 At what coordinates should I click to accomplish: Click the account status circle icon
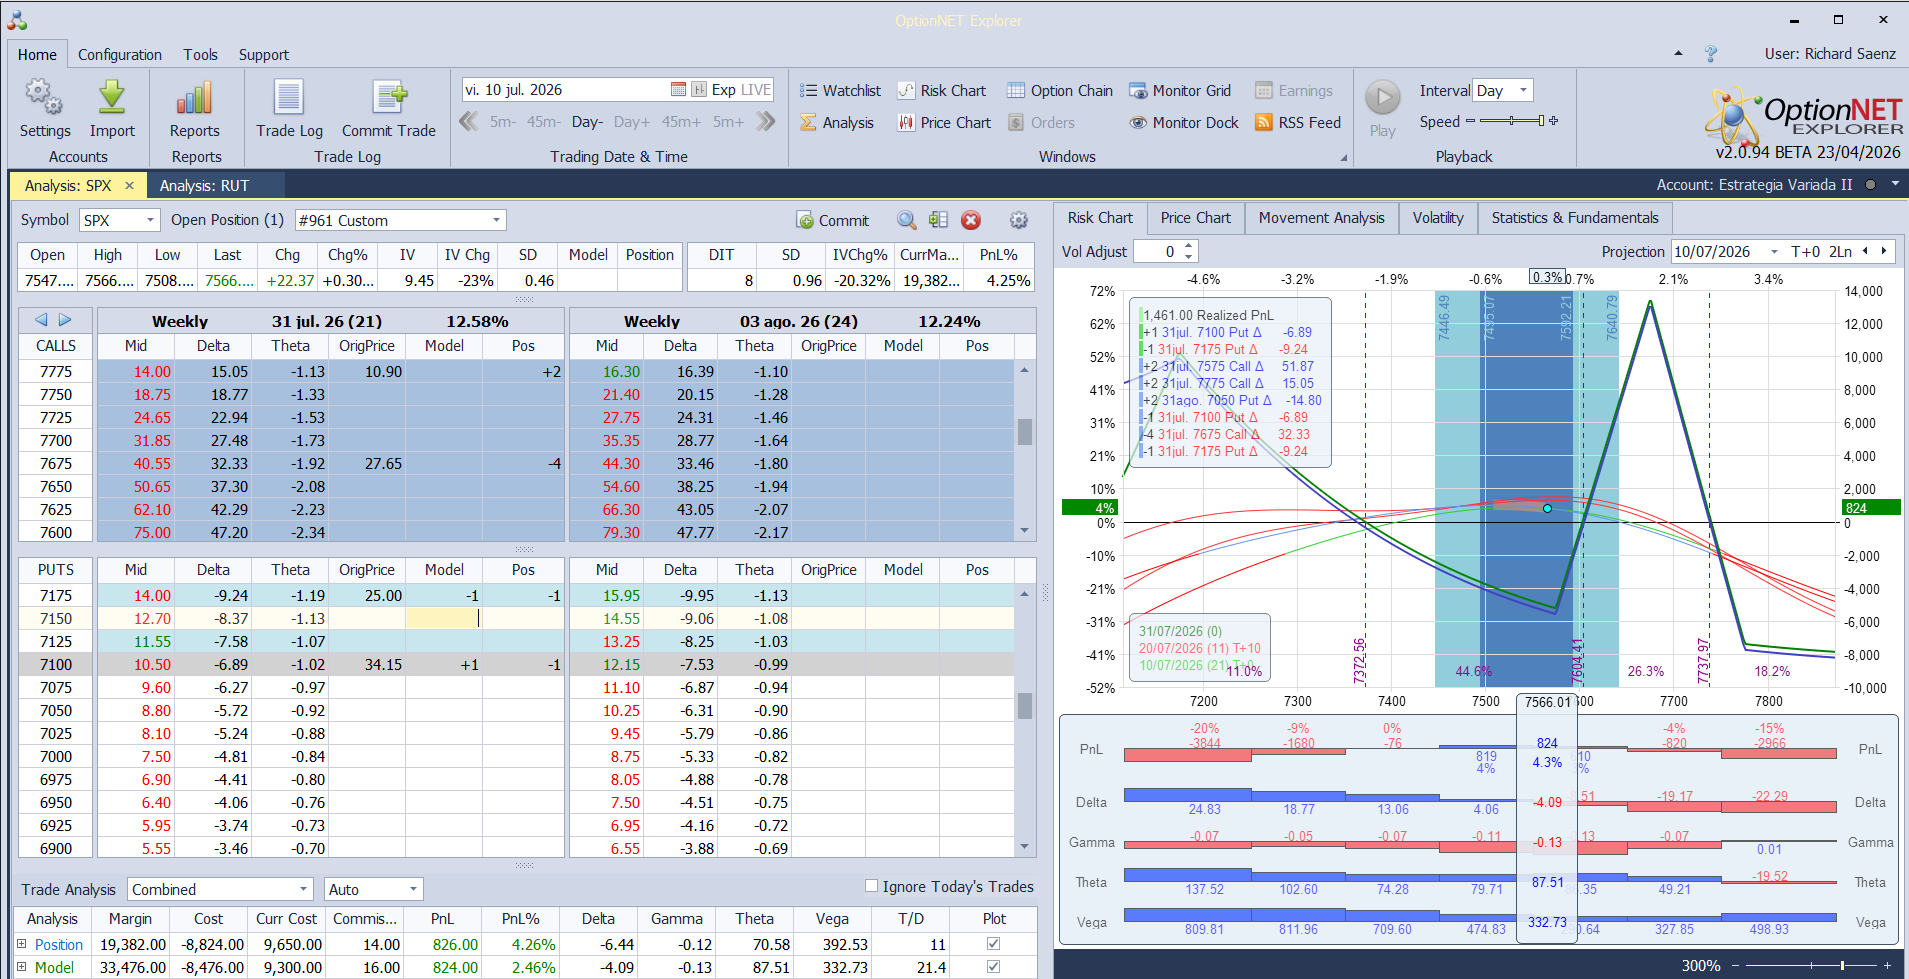(1869, 185)
